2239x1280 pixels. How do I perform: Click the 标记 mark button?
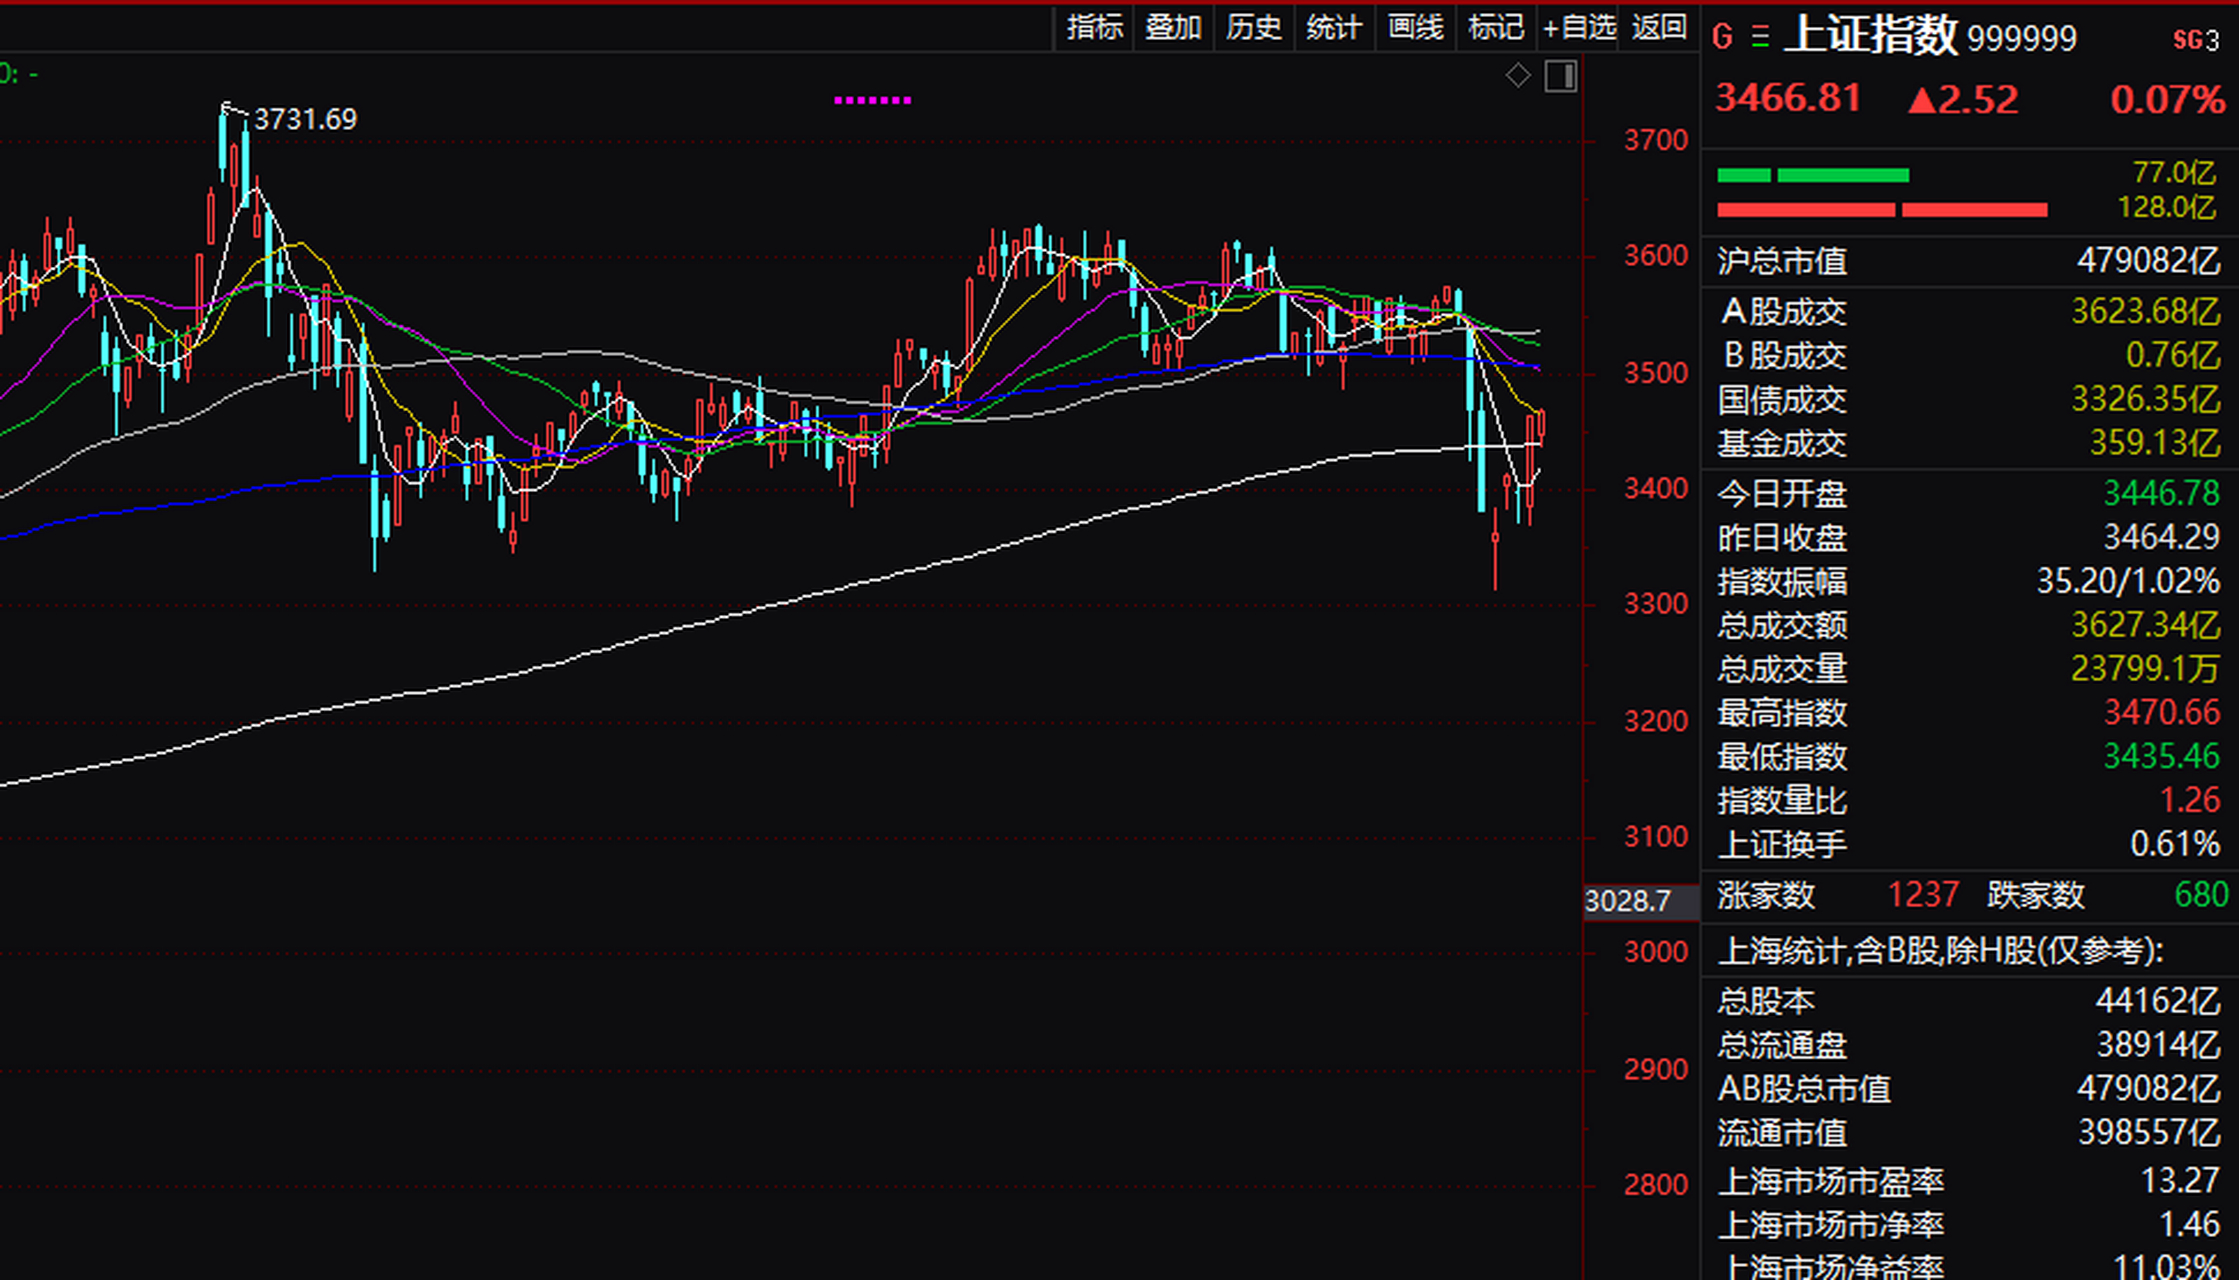(1496, 27)
